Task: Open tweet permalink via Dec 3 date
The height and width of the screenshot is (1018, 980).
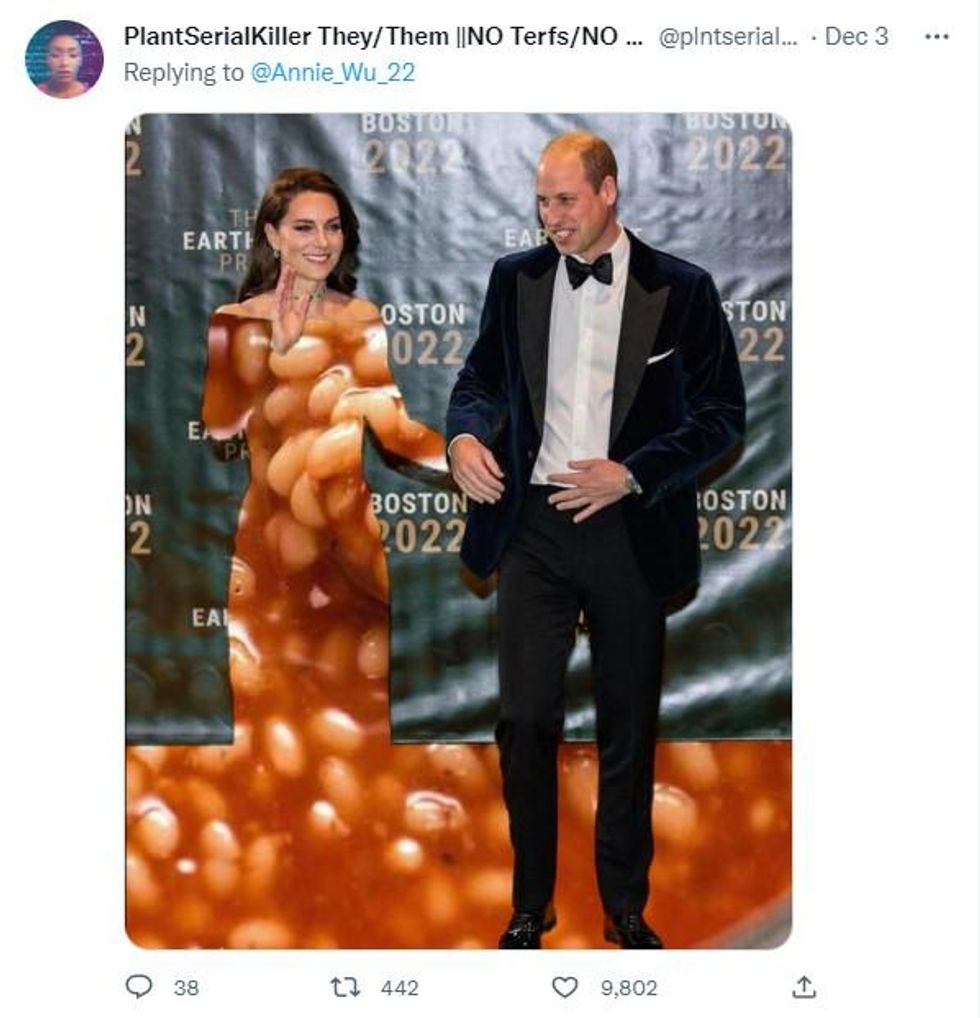Action: point(856,37)
